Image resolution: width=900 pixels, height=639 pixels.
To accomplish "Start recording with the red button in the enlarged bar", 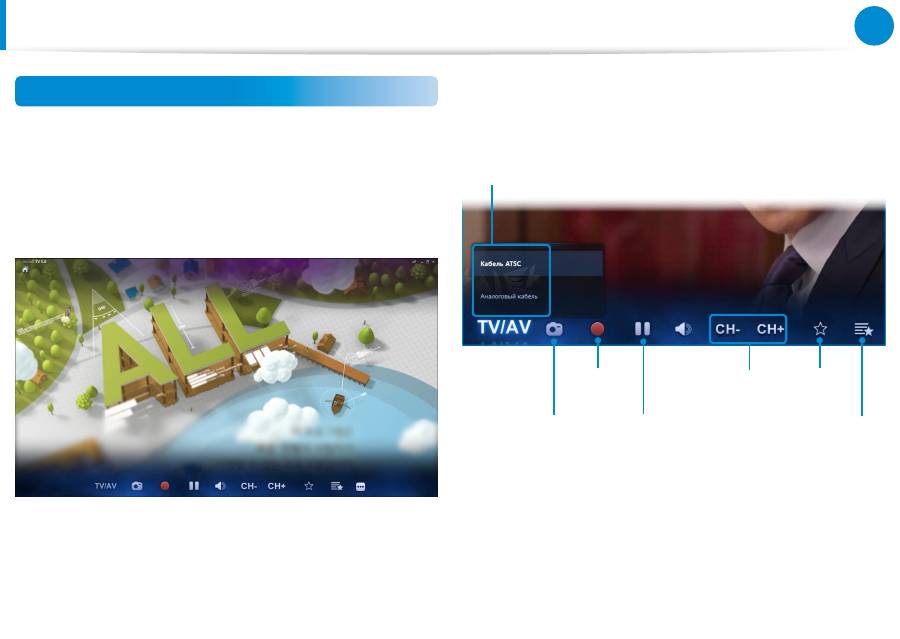I will (598, 328).
